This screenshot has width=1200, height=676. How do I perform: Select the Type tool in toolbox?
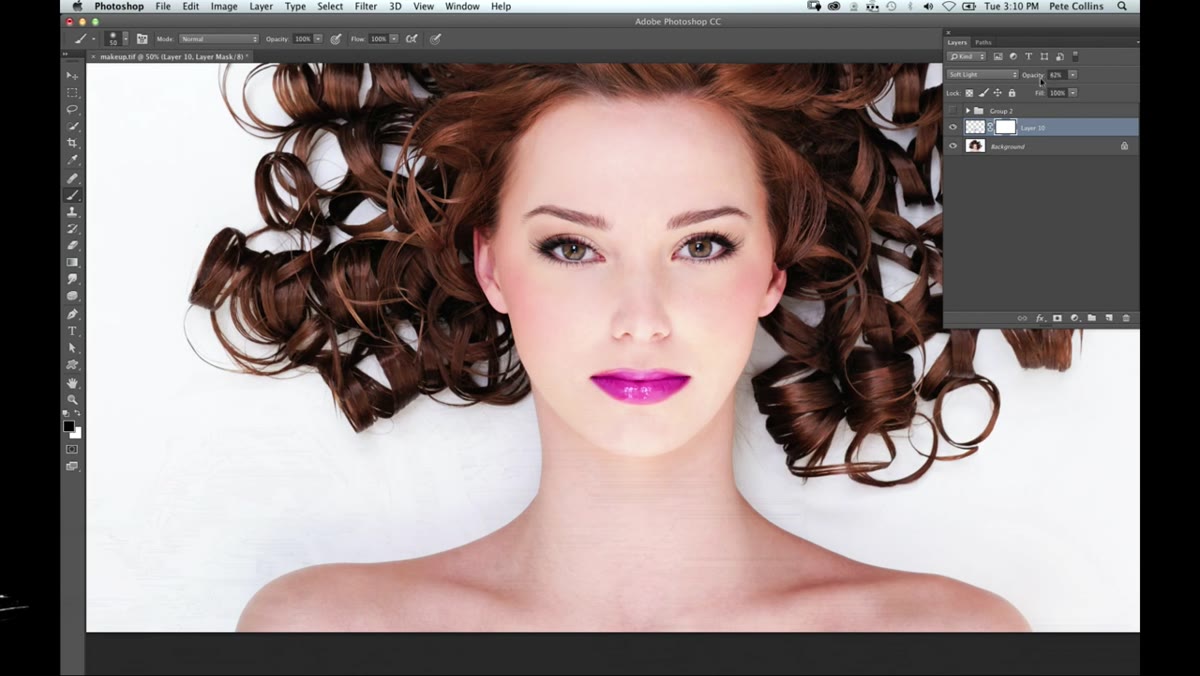(72, 331)
